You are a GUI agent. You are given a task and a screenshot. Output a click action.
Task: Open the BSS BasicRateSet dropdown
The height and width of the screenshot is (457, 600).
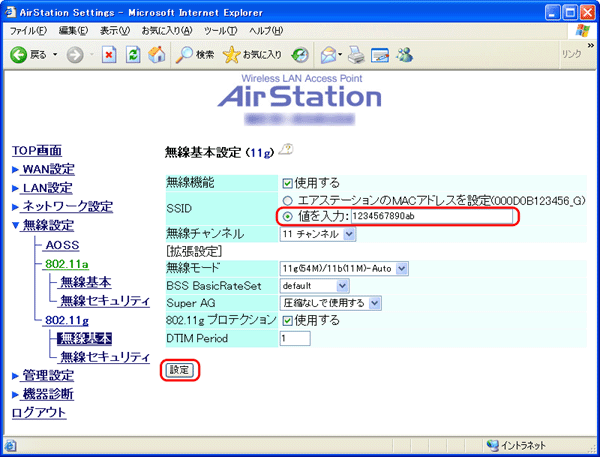point(314,286)
